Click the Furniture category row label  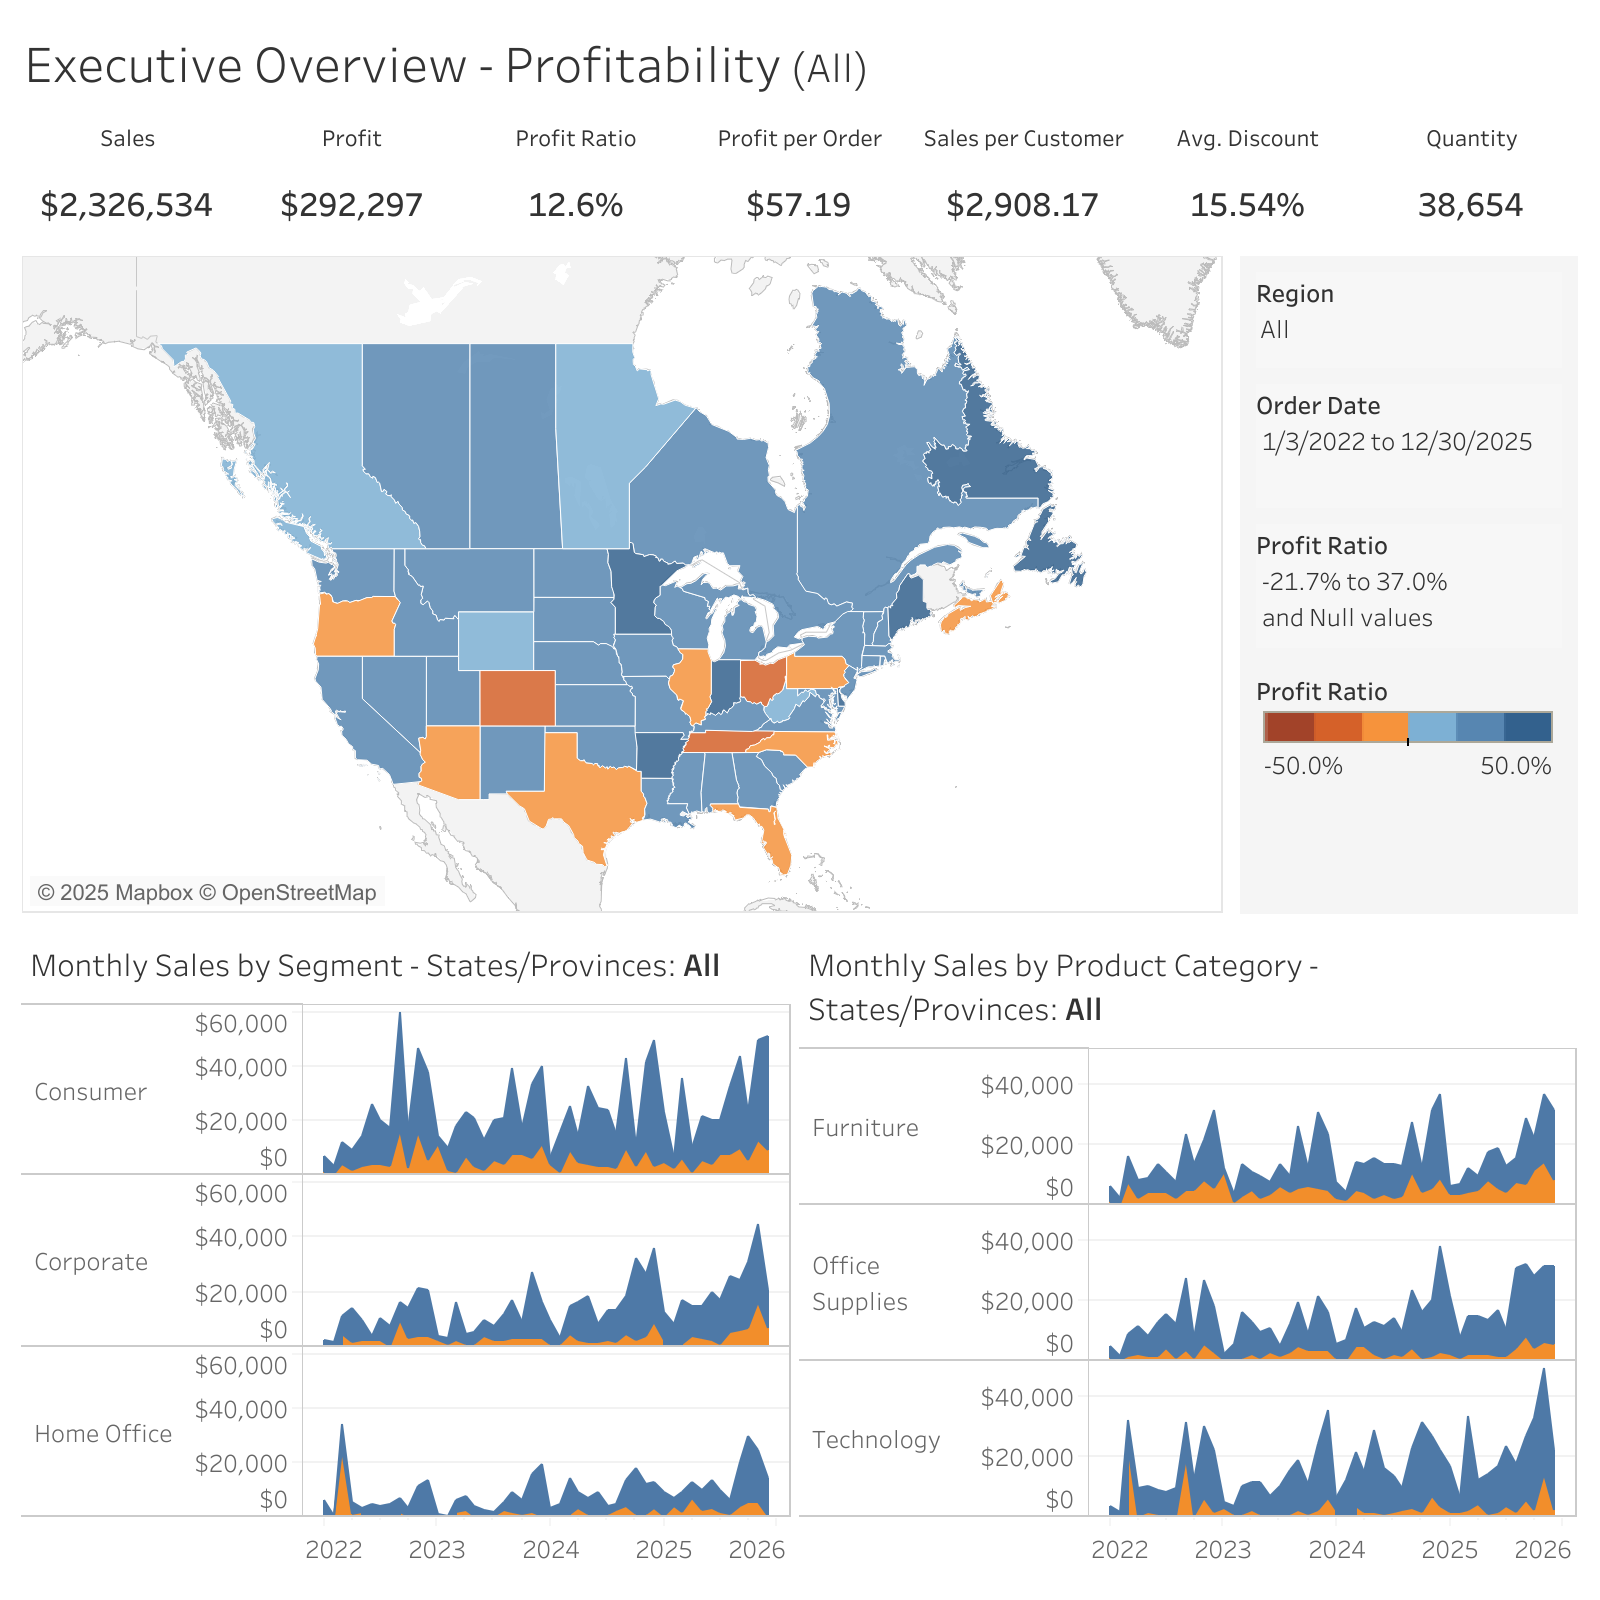tap(865, 1128)
